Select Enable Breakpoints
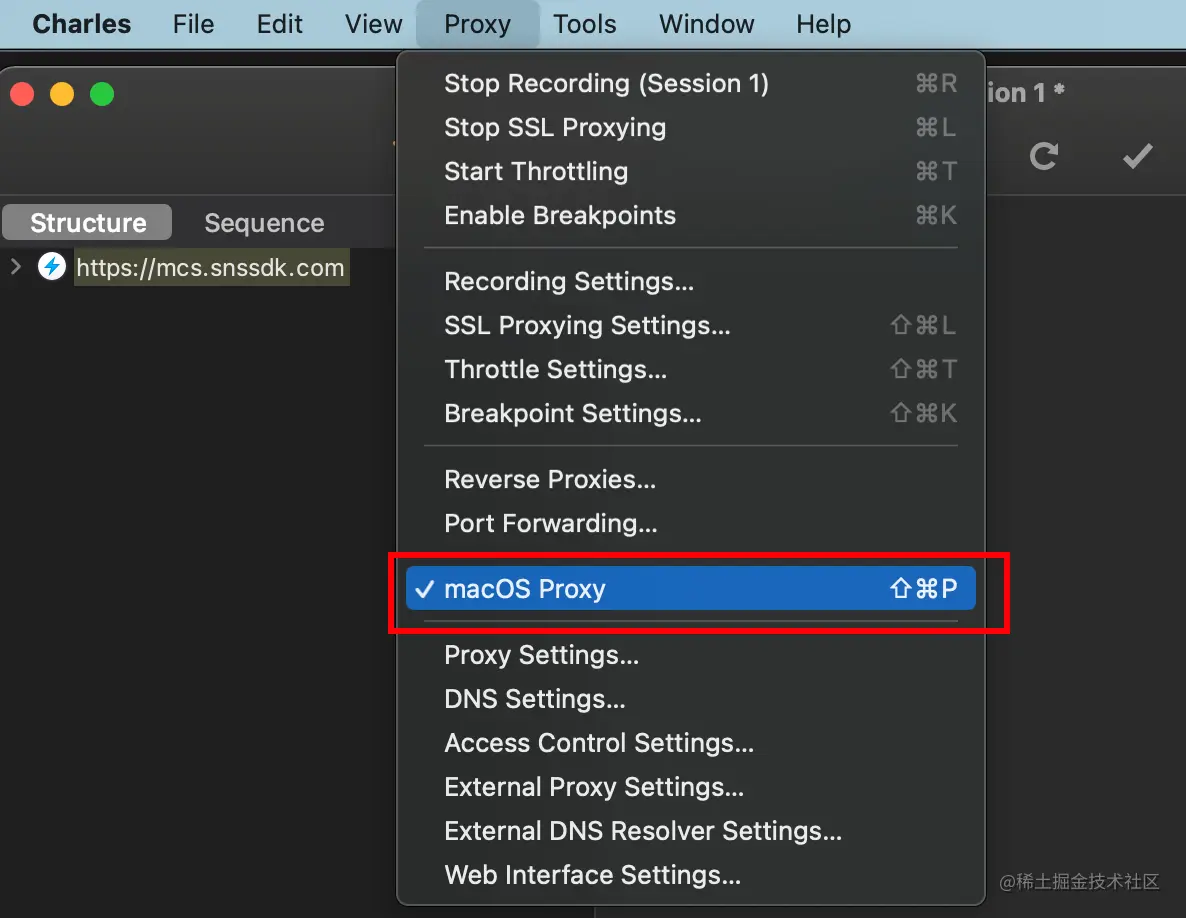Viewport: 1186px width, 918px height. [691, 216]
